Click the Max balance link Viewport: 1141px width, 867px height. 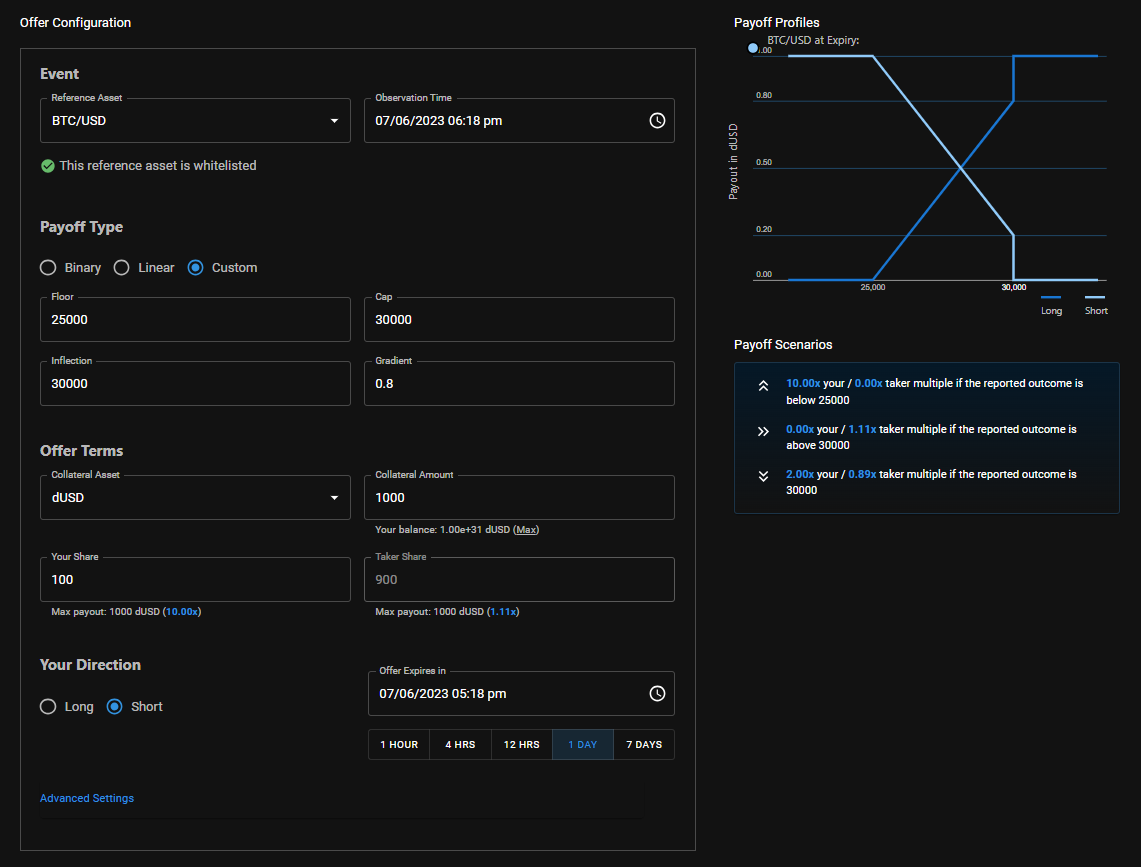point(526,530)
